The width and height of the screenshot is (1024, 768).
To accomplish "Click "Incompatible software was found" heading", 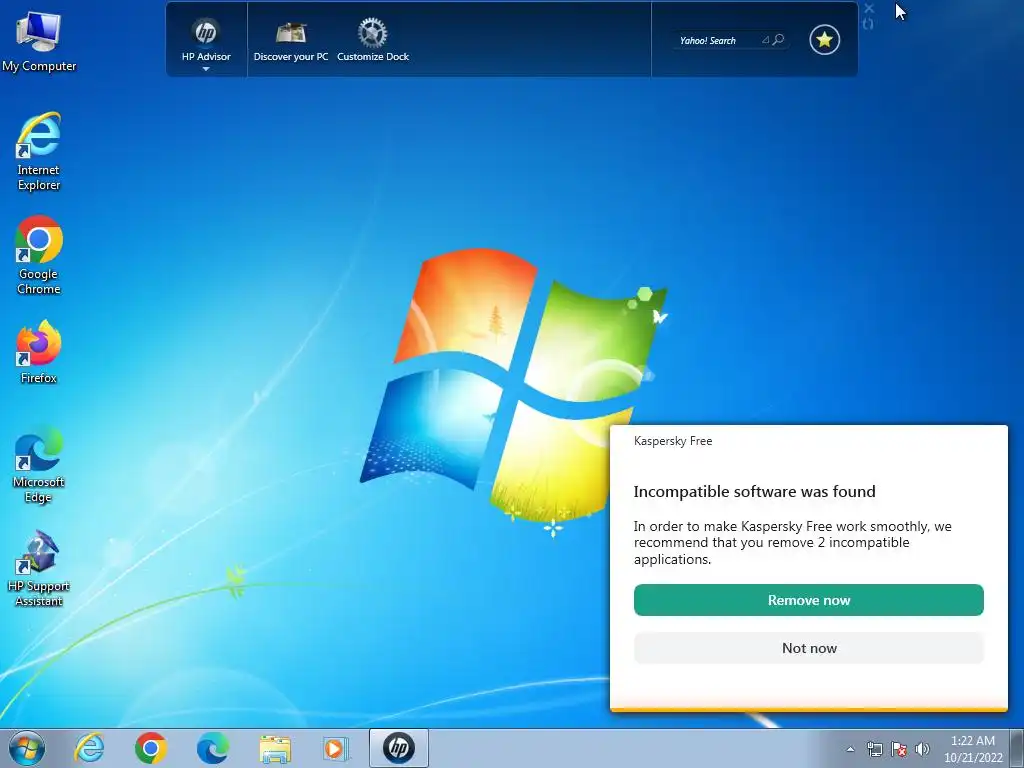I will tap(754, 492).
